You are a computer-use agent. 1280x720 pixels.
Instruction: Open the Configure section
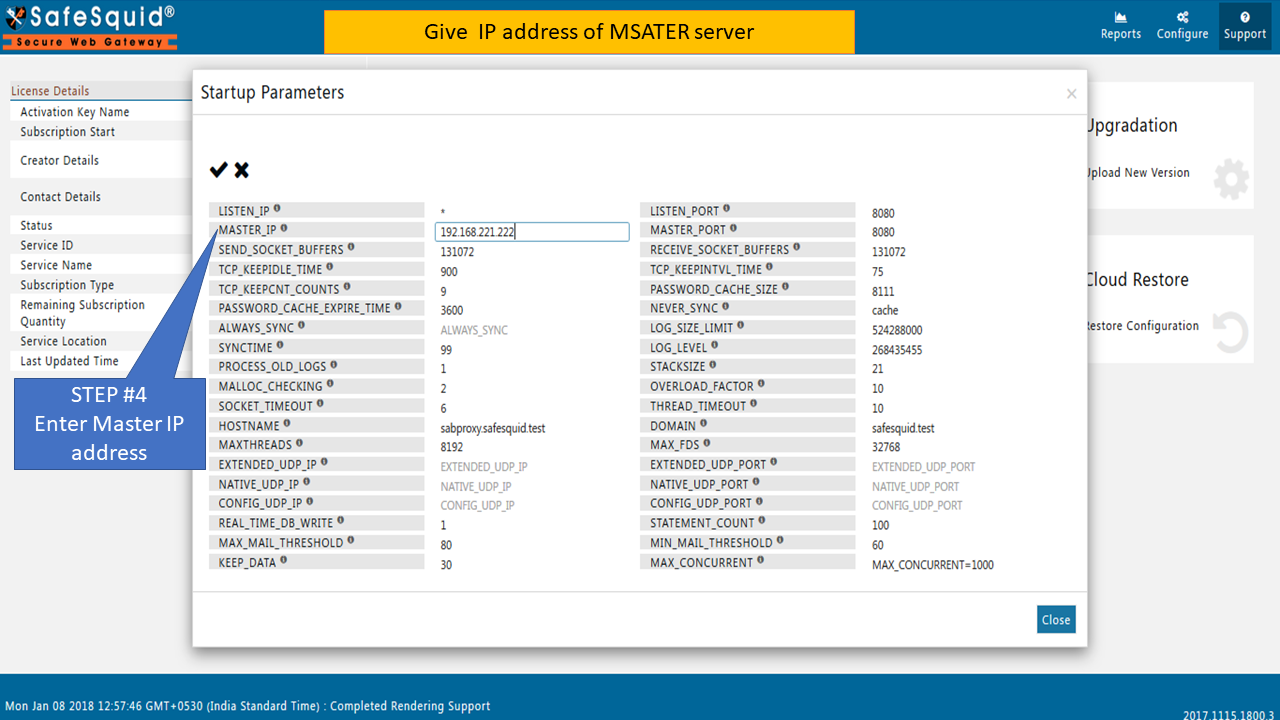click(x=1182, y=26)
